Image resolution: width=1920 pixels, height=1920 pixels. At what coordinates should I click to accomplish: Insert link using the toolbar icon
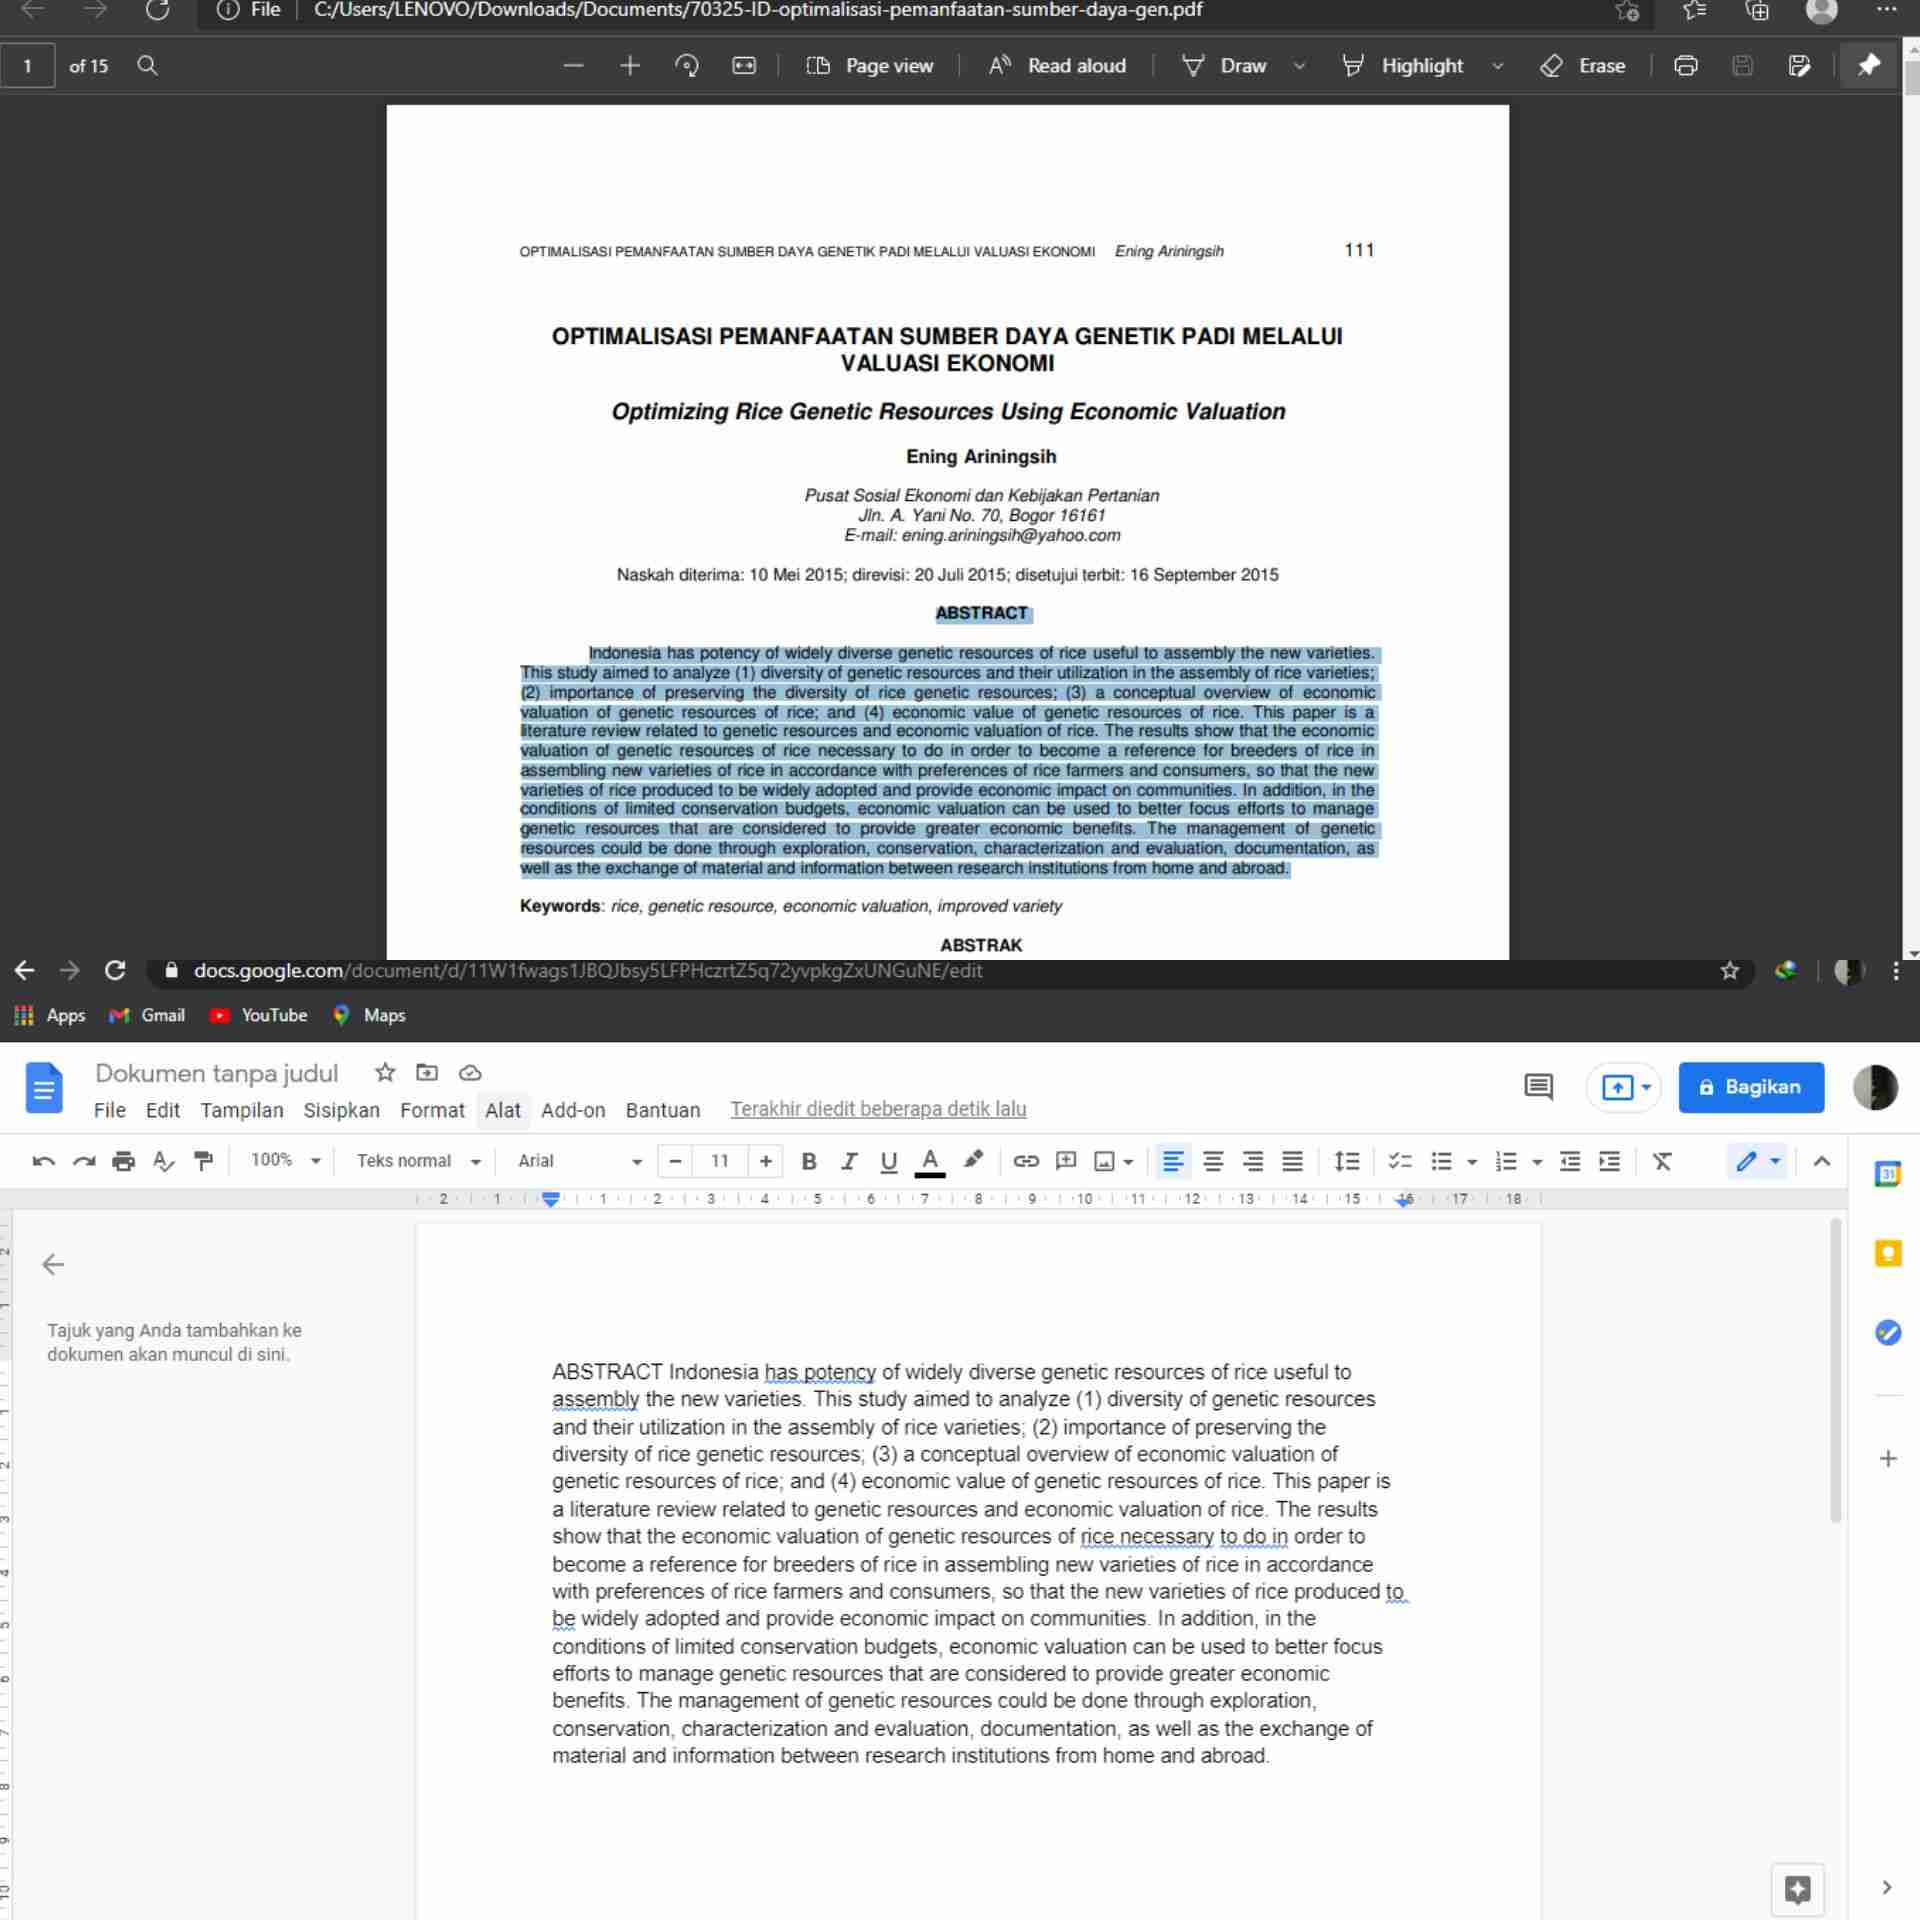(1025, 1161)
